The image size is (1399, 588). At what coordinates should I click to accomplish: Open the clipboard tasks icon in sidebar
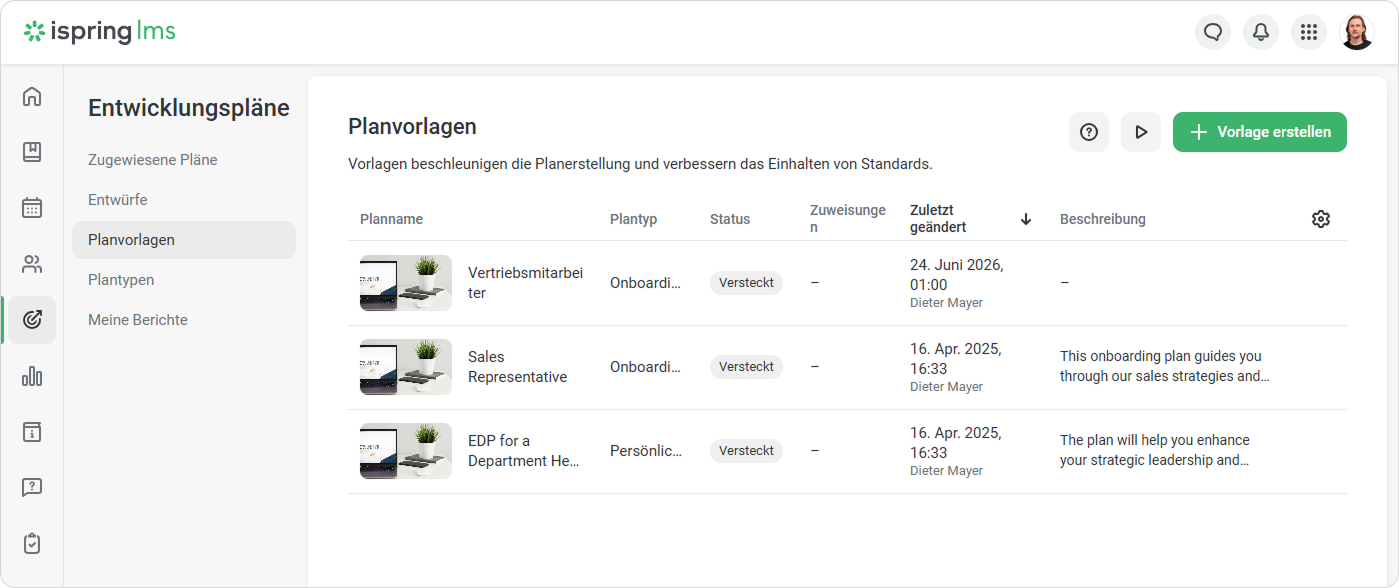point(32,544)
